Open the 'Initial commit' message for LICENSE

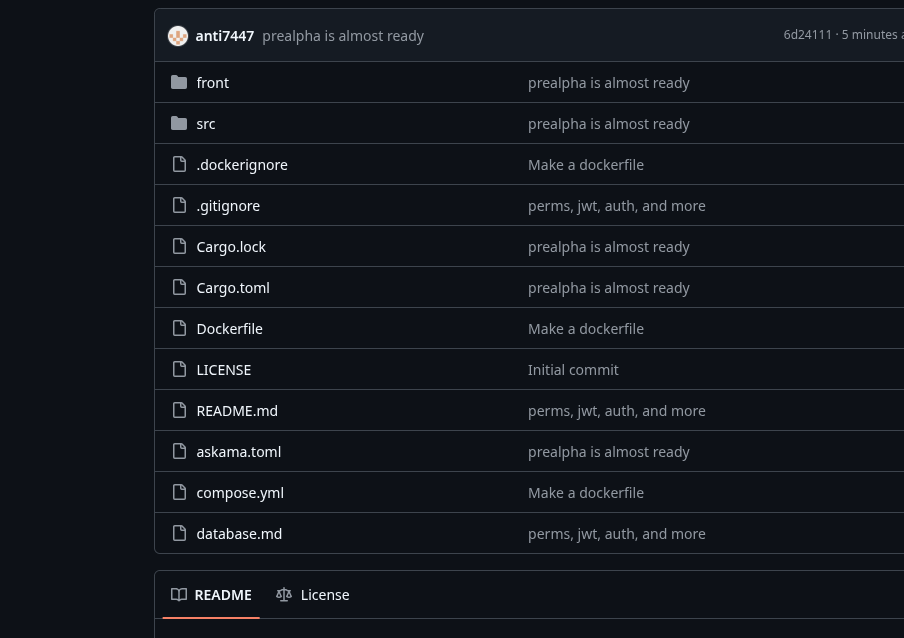coord(573,369)
